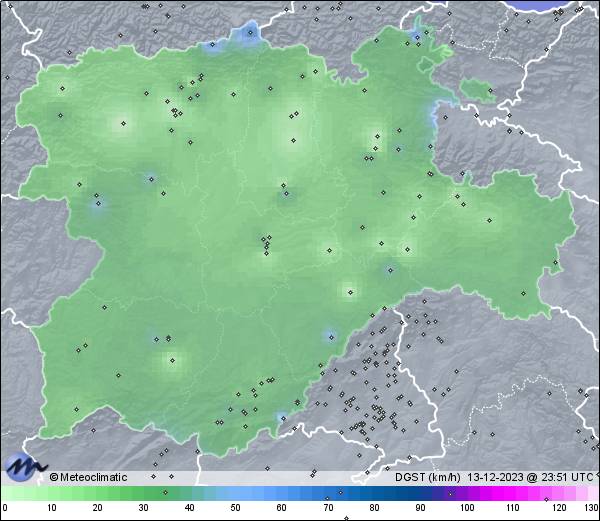Click the blue gust spot on the far western edge

coord(97,205)
